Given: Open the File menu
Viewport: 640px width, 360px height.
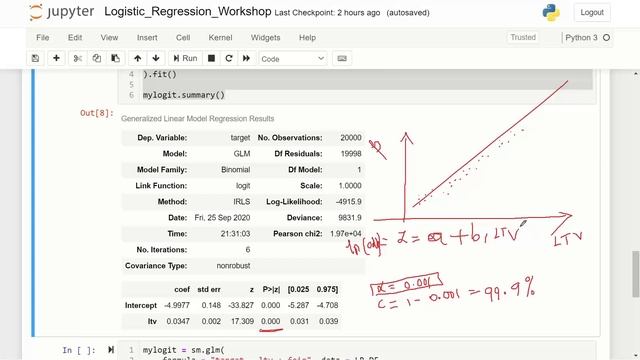Looking at the screenshot, I should click(x=42, y=38).
